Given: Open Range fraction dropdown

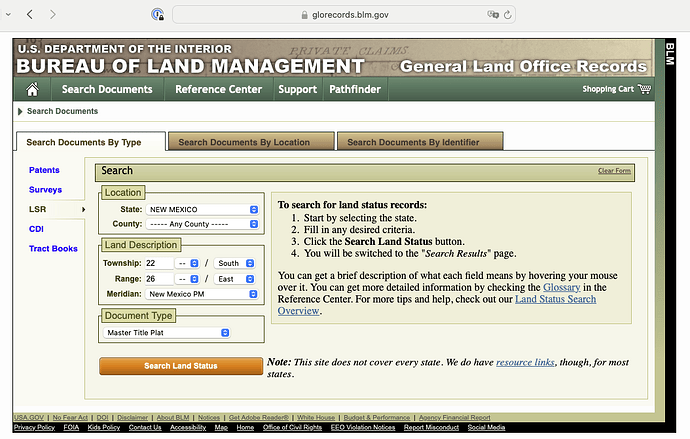Looking at the screenshot, I should [x=187, y=279].
